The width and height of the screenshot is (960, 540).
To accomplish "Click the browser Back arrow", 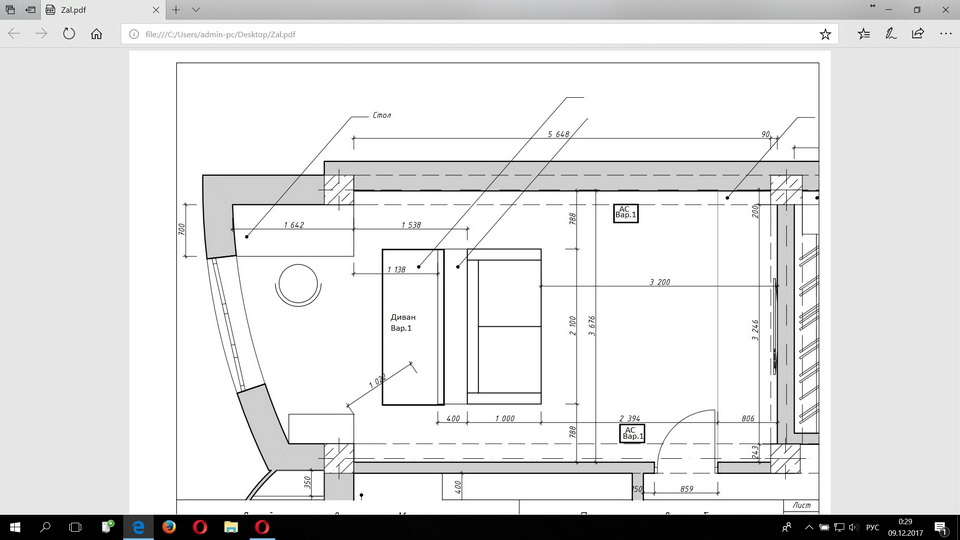I will [14, 33].
